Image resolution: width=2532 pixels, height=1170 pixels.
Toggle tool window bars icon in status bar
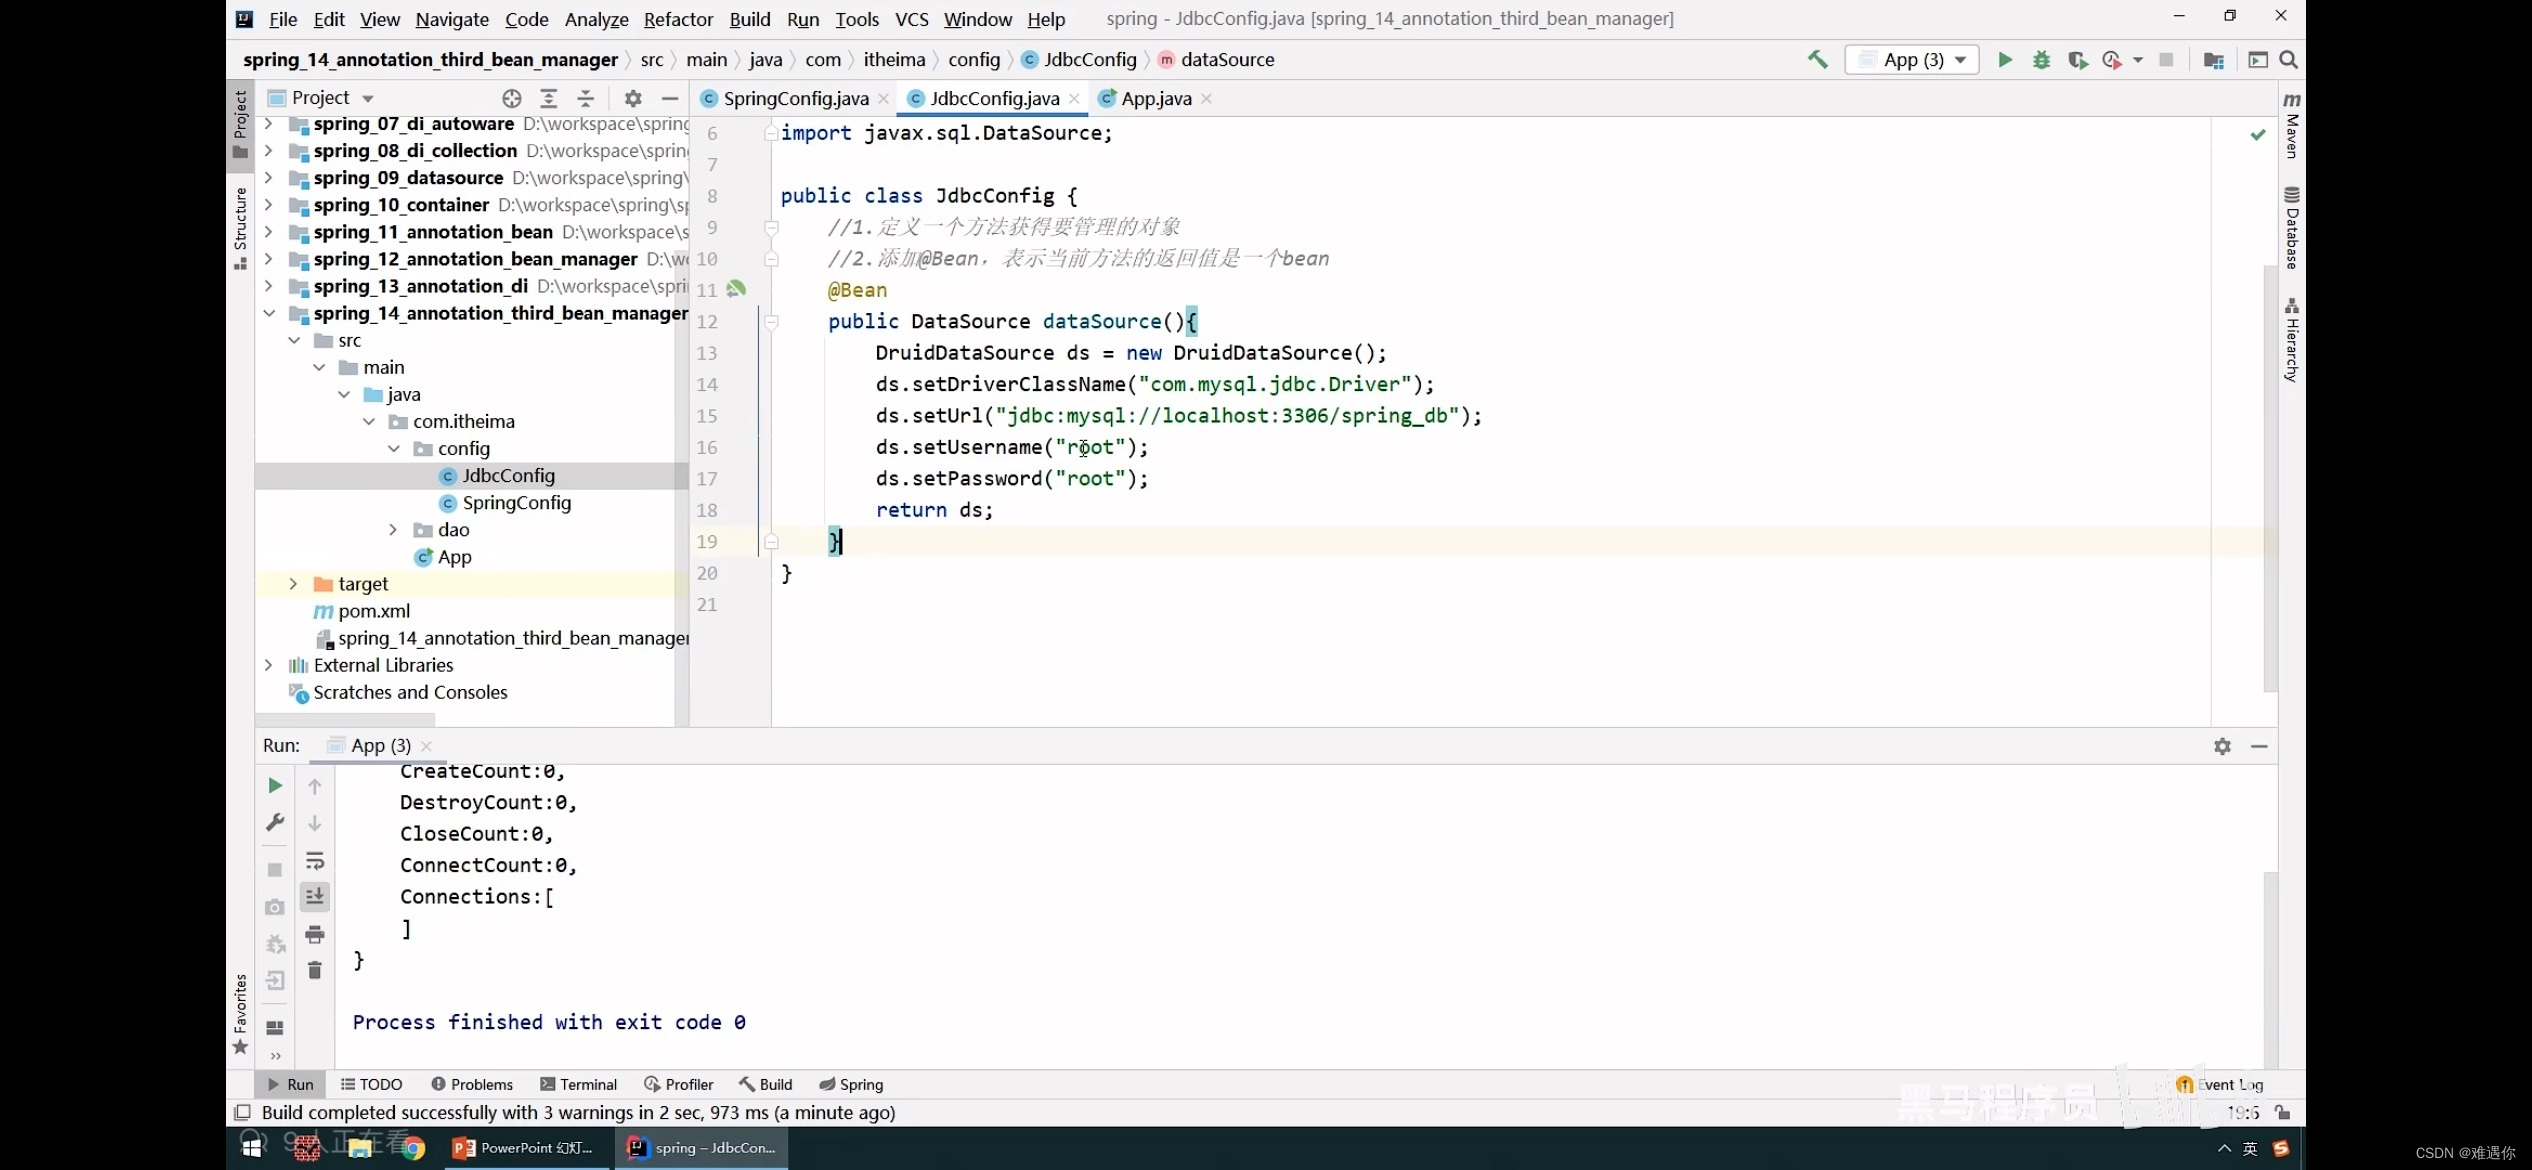point(242,1112)
